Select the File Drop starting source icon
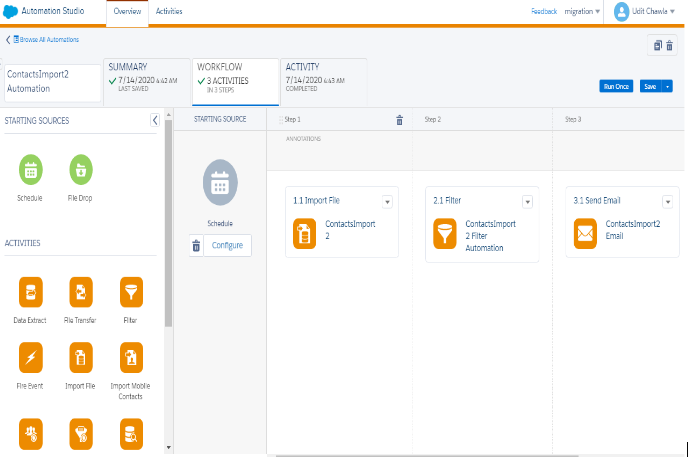The width and height of the screenshot is (688, 457). point(81,171)
